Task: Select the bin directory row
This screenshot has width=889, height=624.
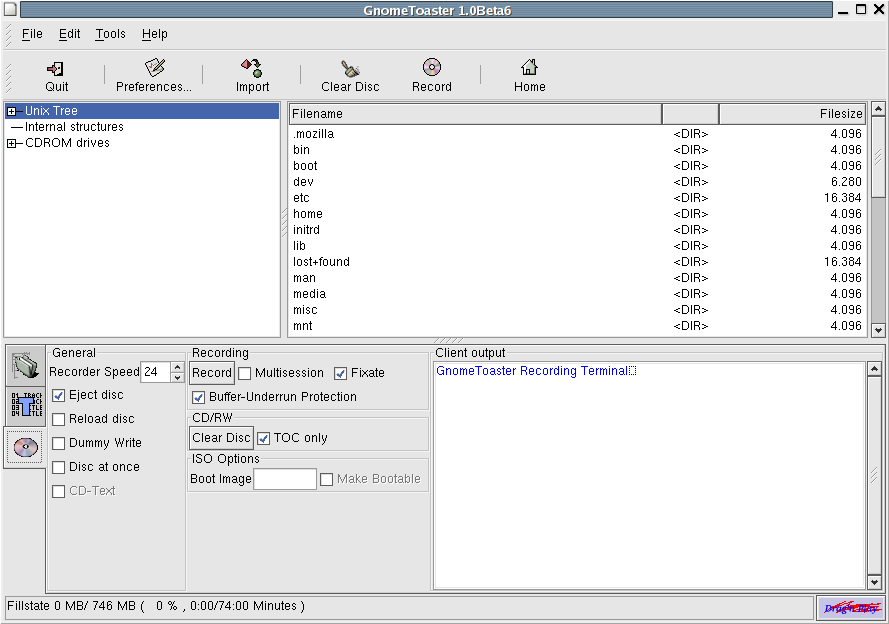Action: [577, 150]
